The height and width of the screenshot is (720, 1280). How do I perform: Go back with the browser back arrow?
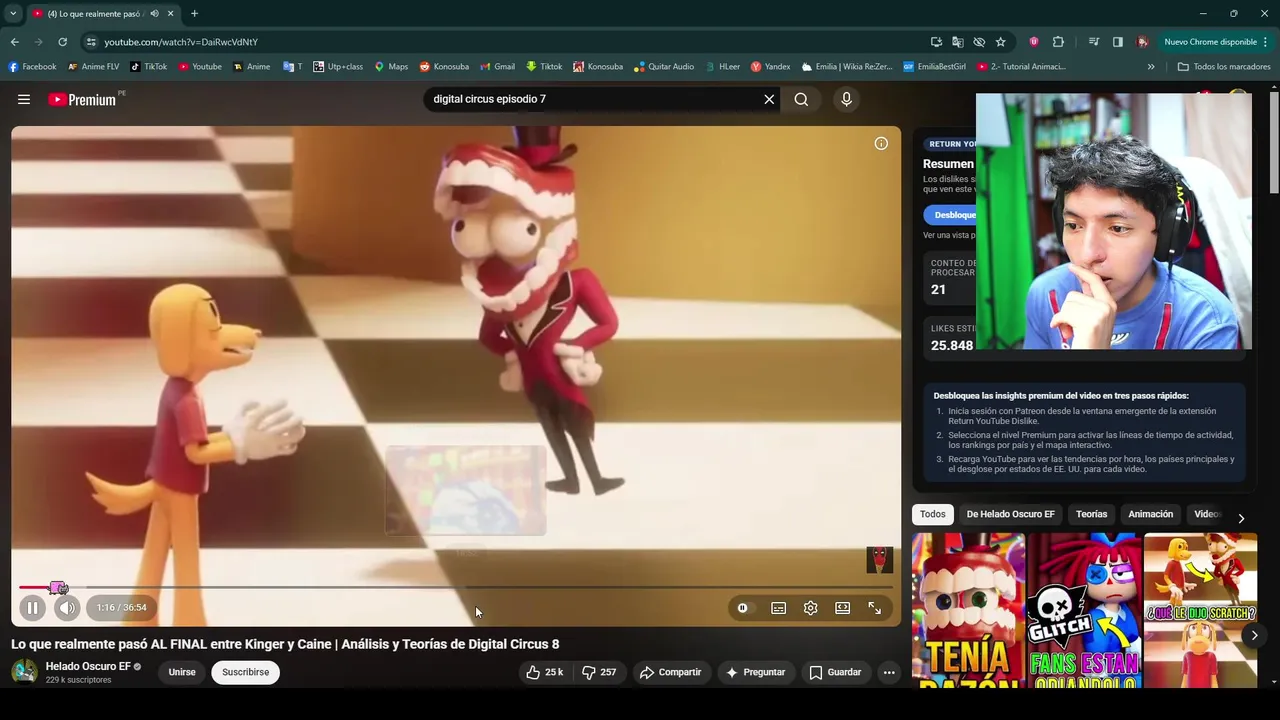pyautogui.click(x=14, y=42)
